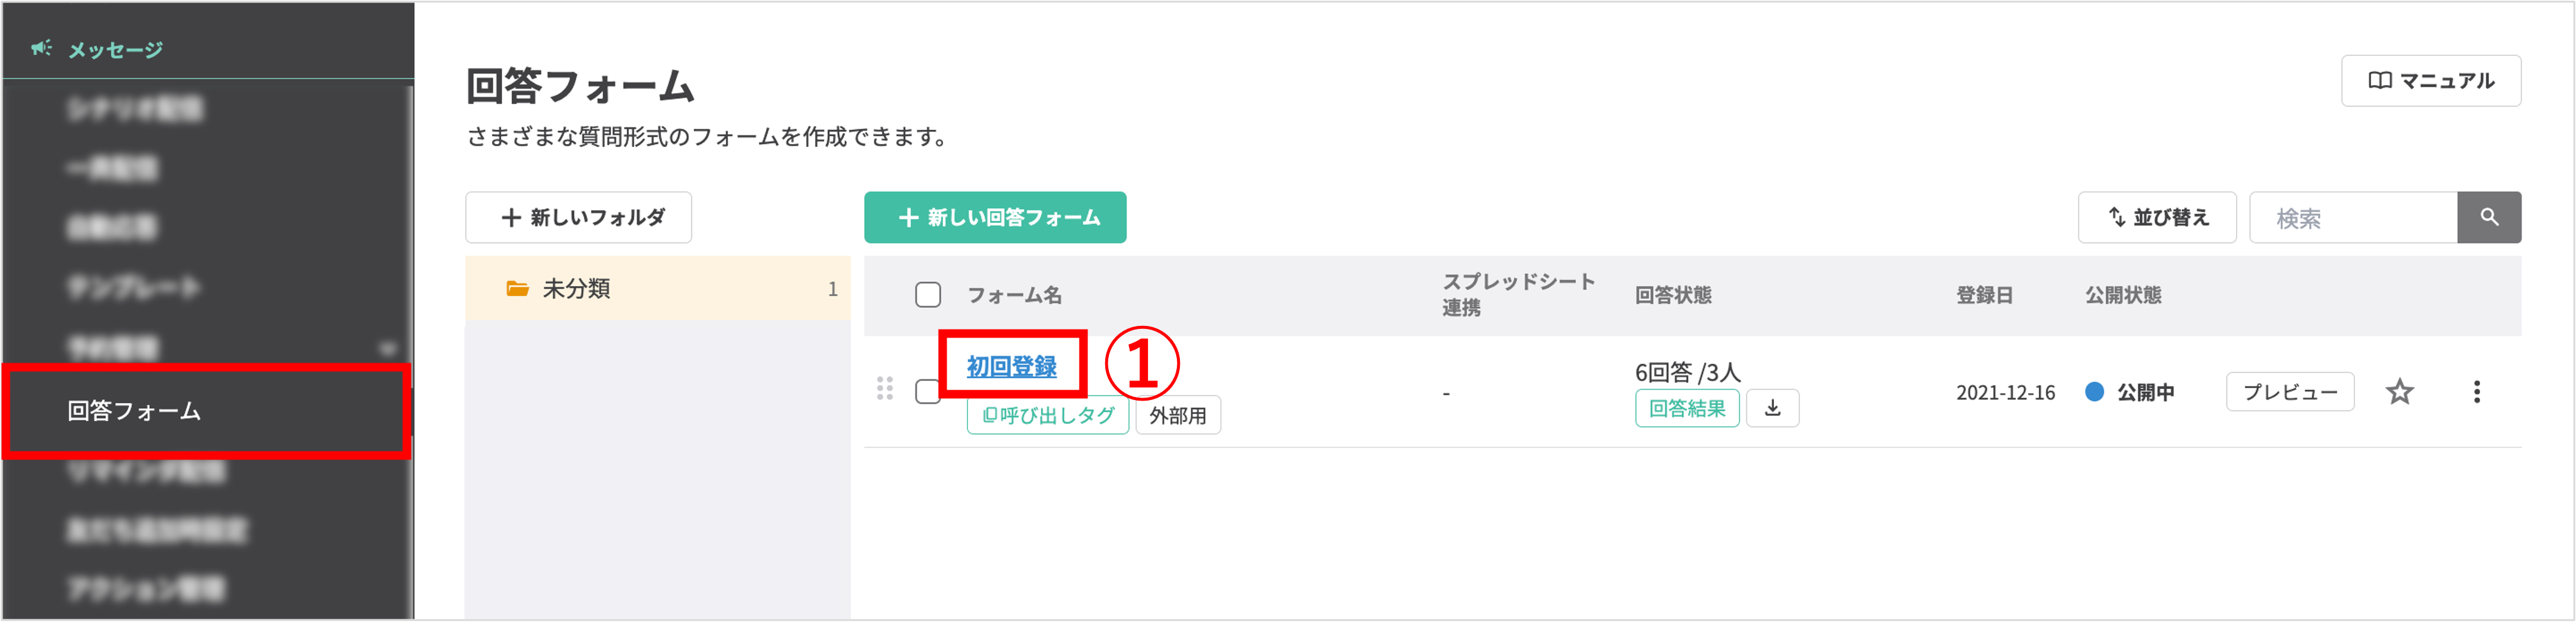Select 回答フォーム in the sidebar menu
2576x623 pixels.
coord(133,410)
